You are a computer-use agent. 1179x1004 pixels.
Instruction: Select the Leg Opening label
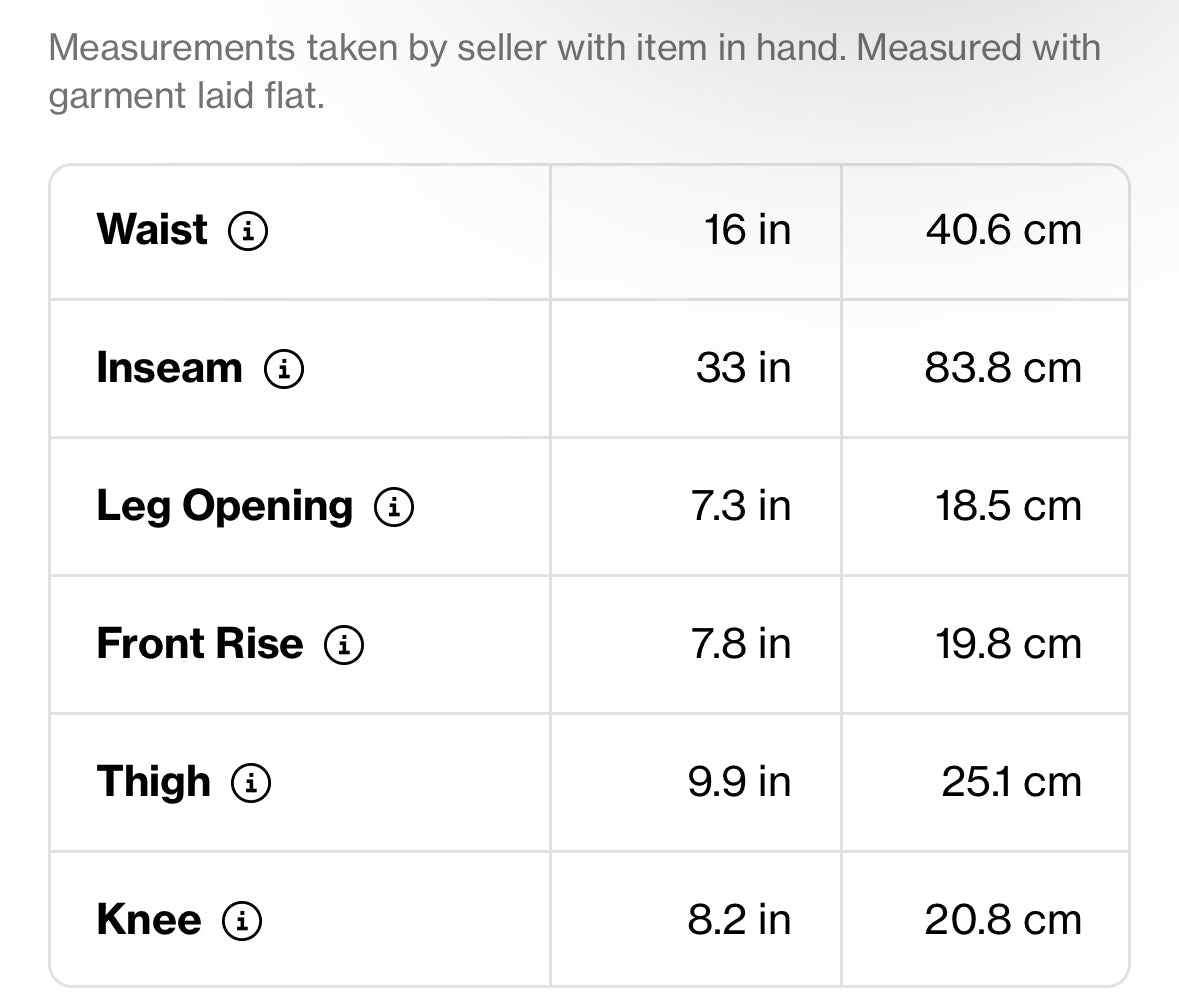pyautogui.click(x=225, y=506)
